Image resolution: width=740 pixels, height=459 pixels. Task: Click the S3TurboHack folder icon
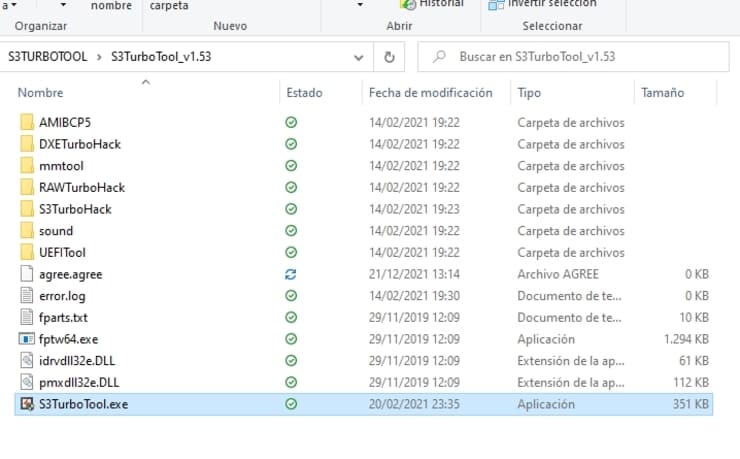(x=27, y=209)
